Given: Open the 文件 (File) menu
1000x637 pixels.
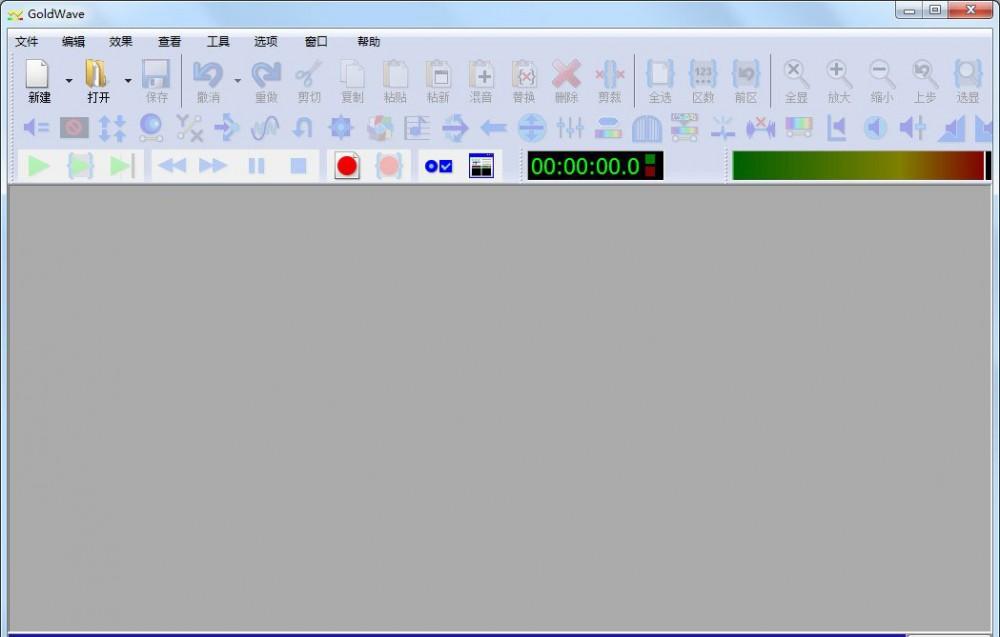Looking at the screenshot, I should click(27, 42).
